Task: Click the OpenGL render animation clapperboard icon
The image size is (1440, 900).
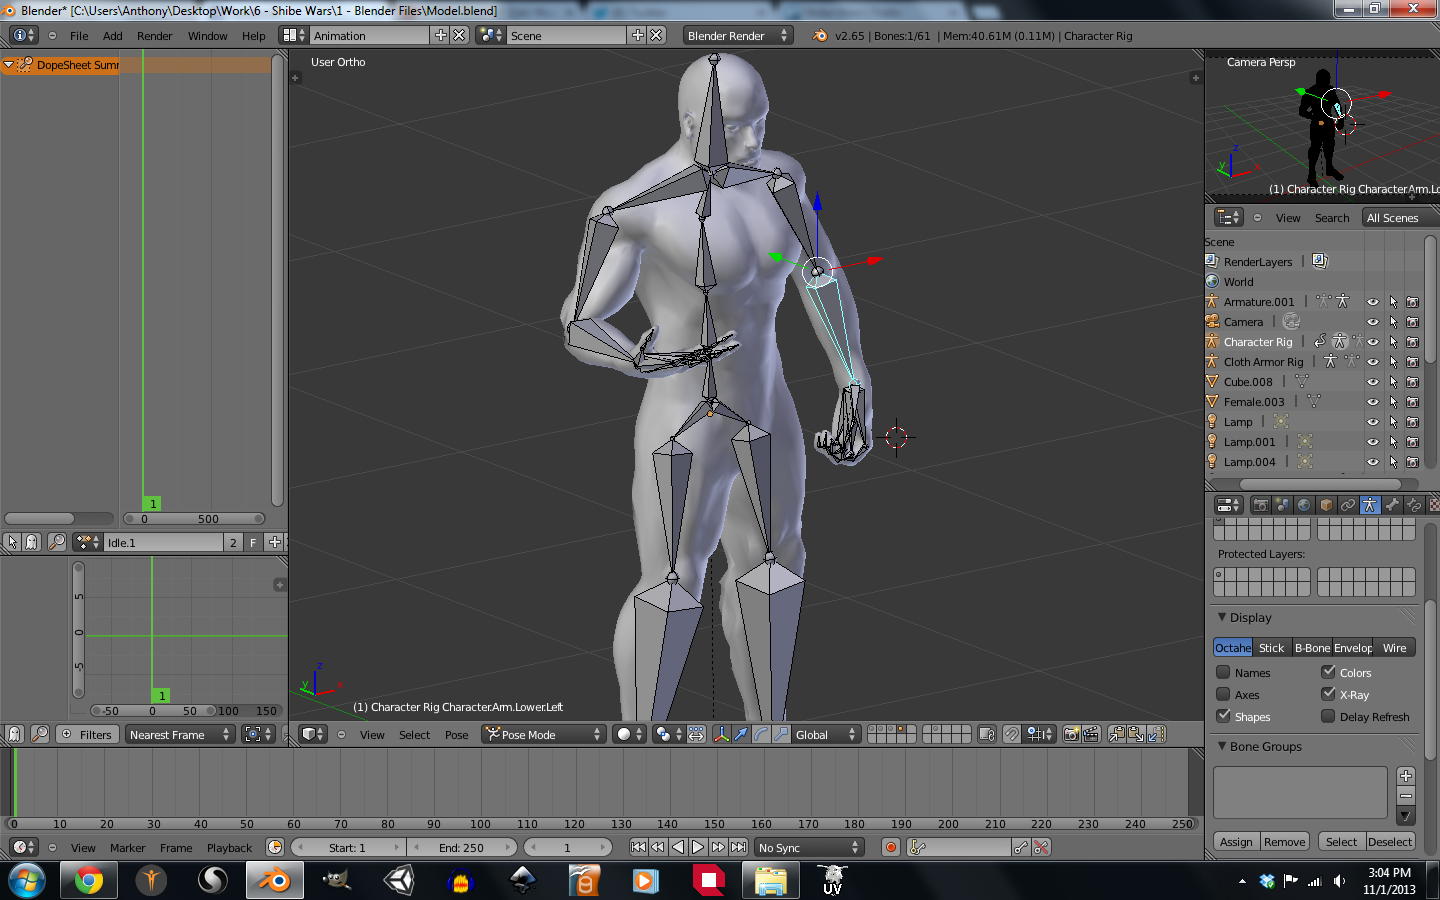Action: tap(1091, 734)
